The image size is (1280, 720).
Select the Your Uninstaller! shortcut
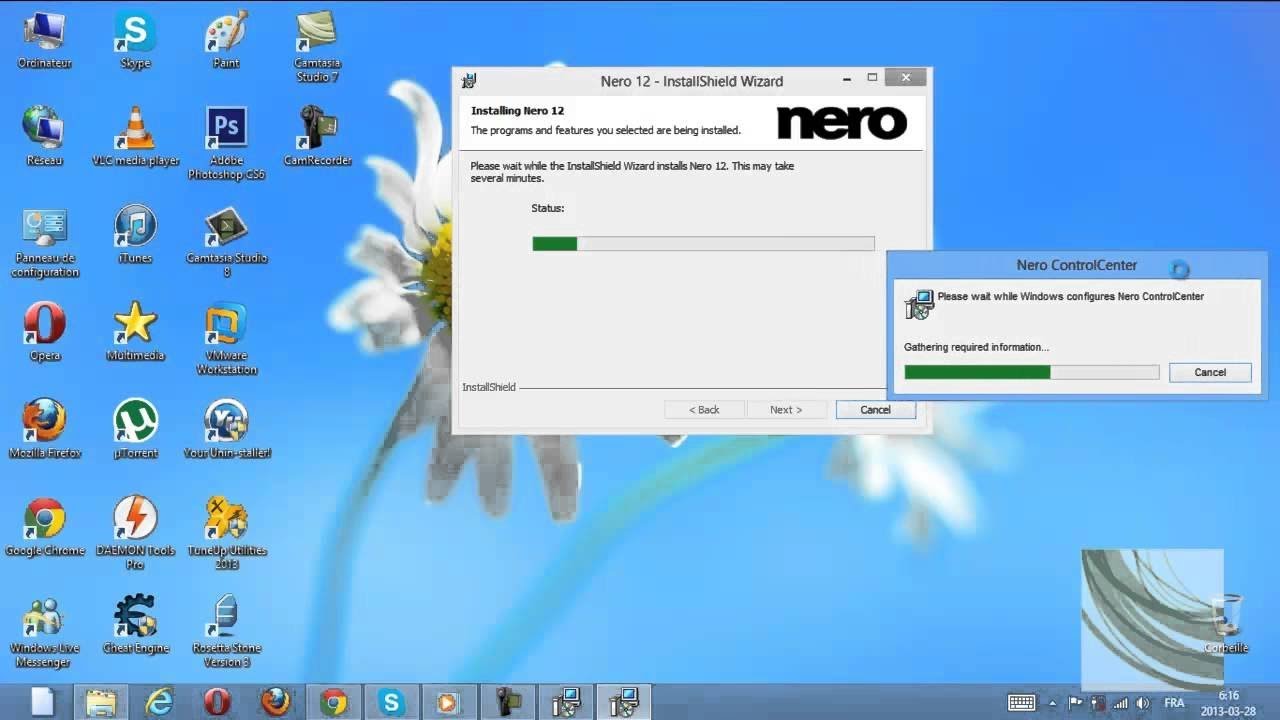[x=226, y=430]
